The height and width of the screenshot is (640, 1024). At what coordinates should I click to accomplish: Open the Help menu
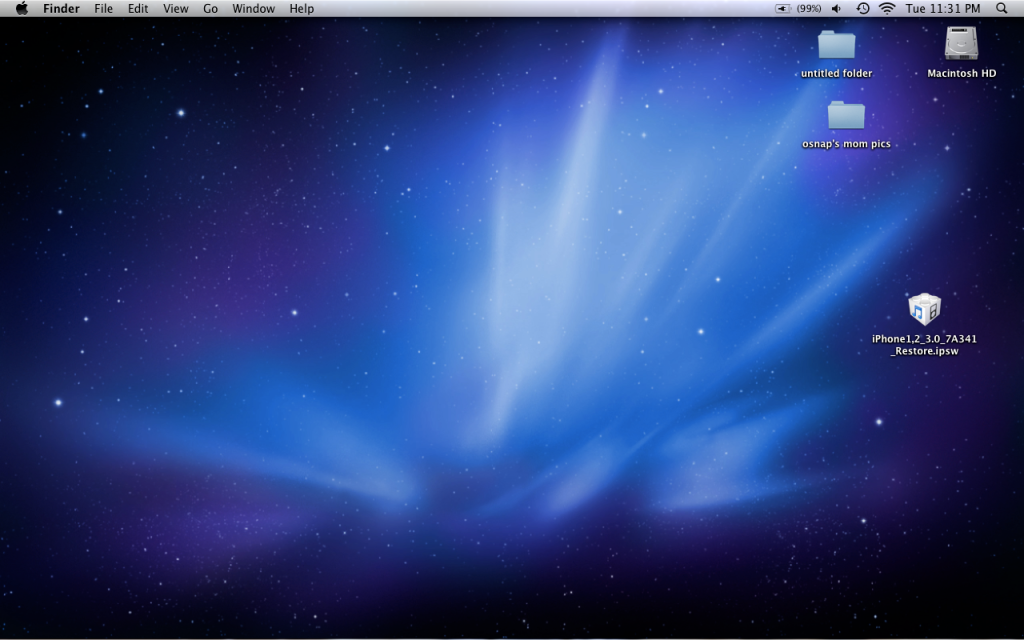pyautogui.click(x=301, y=9)
